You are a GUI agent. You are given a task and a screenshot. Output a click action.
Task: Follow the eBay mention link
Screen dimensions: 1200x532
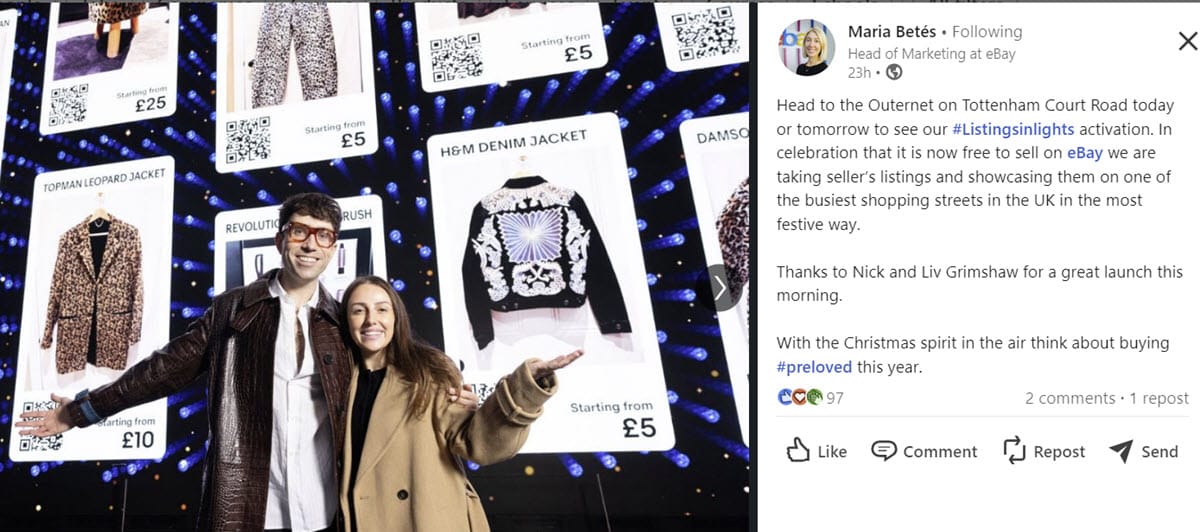[x=1084, y=153]
